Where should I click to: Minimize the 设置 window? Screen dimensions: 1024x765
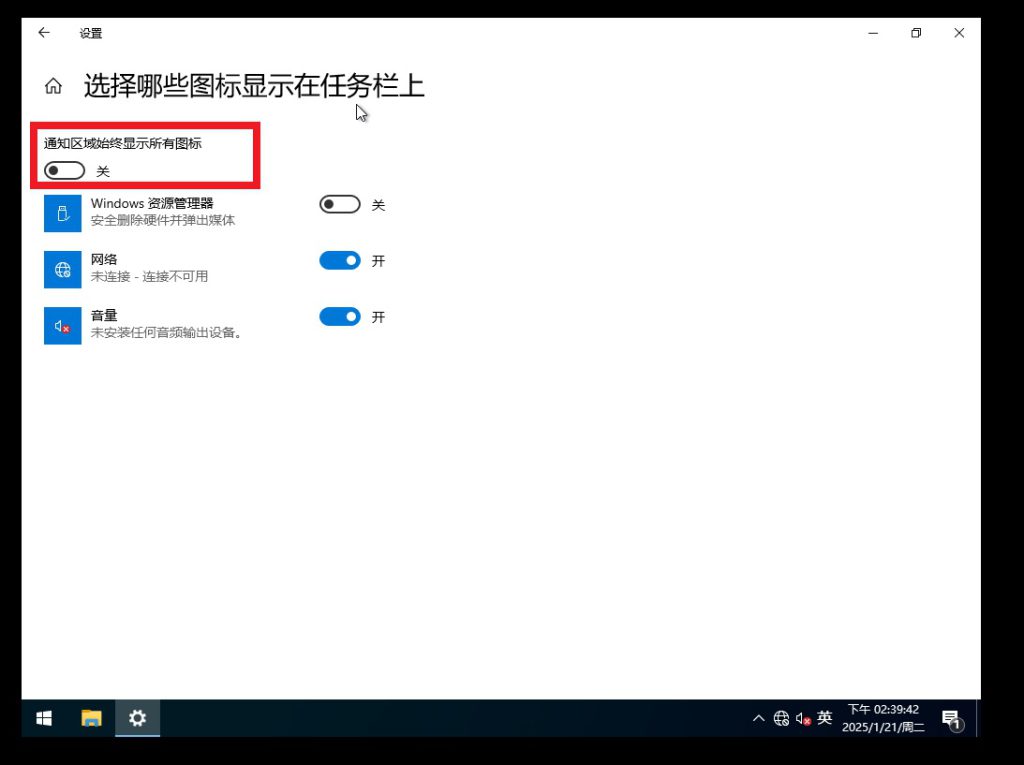pyautogui.click(x=873, y=33)
